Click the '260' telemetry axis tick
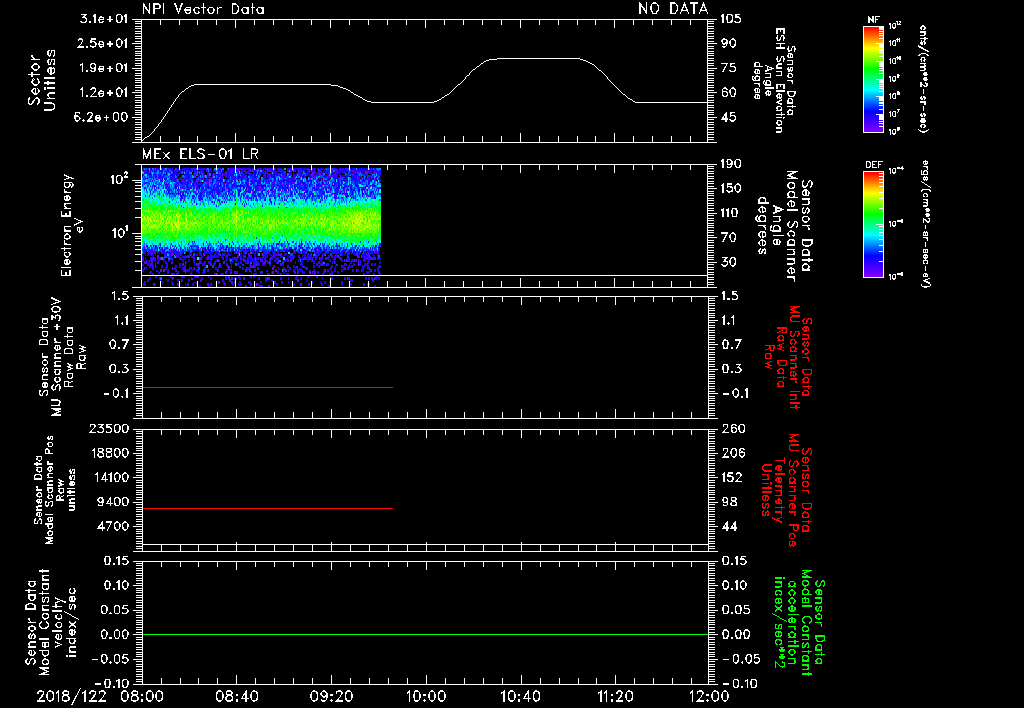The image size is (1024, 708). pos(731,429)
